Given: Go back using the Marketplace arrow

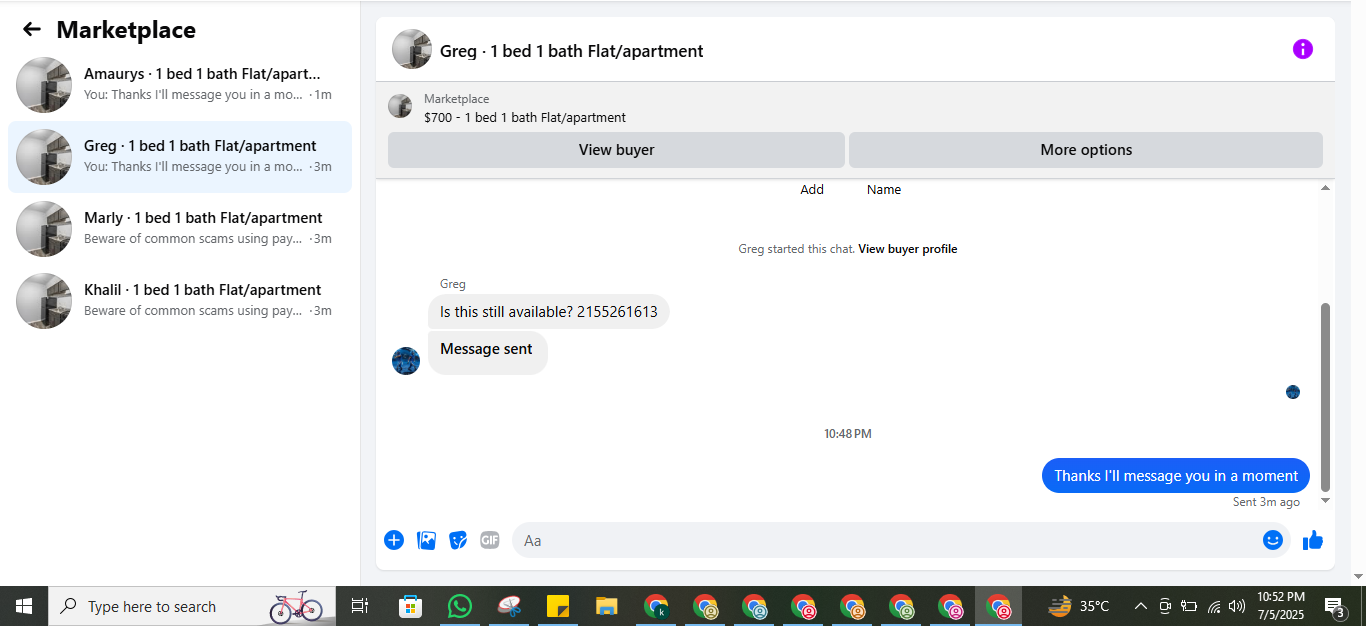Looking at the screenshot, I should click(32, 30).
